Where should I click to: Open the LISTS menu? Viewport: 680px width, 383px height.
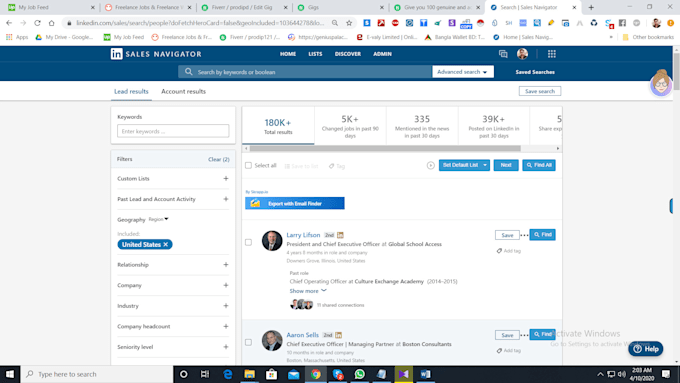tap(315, 54)
